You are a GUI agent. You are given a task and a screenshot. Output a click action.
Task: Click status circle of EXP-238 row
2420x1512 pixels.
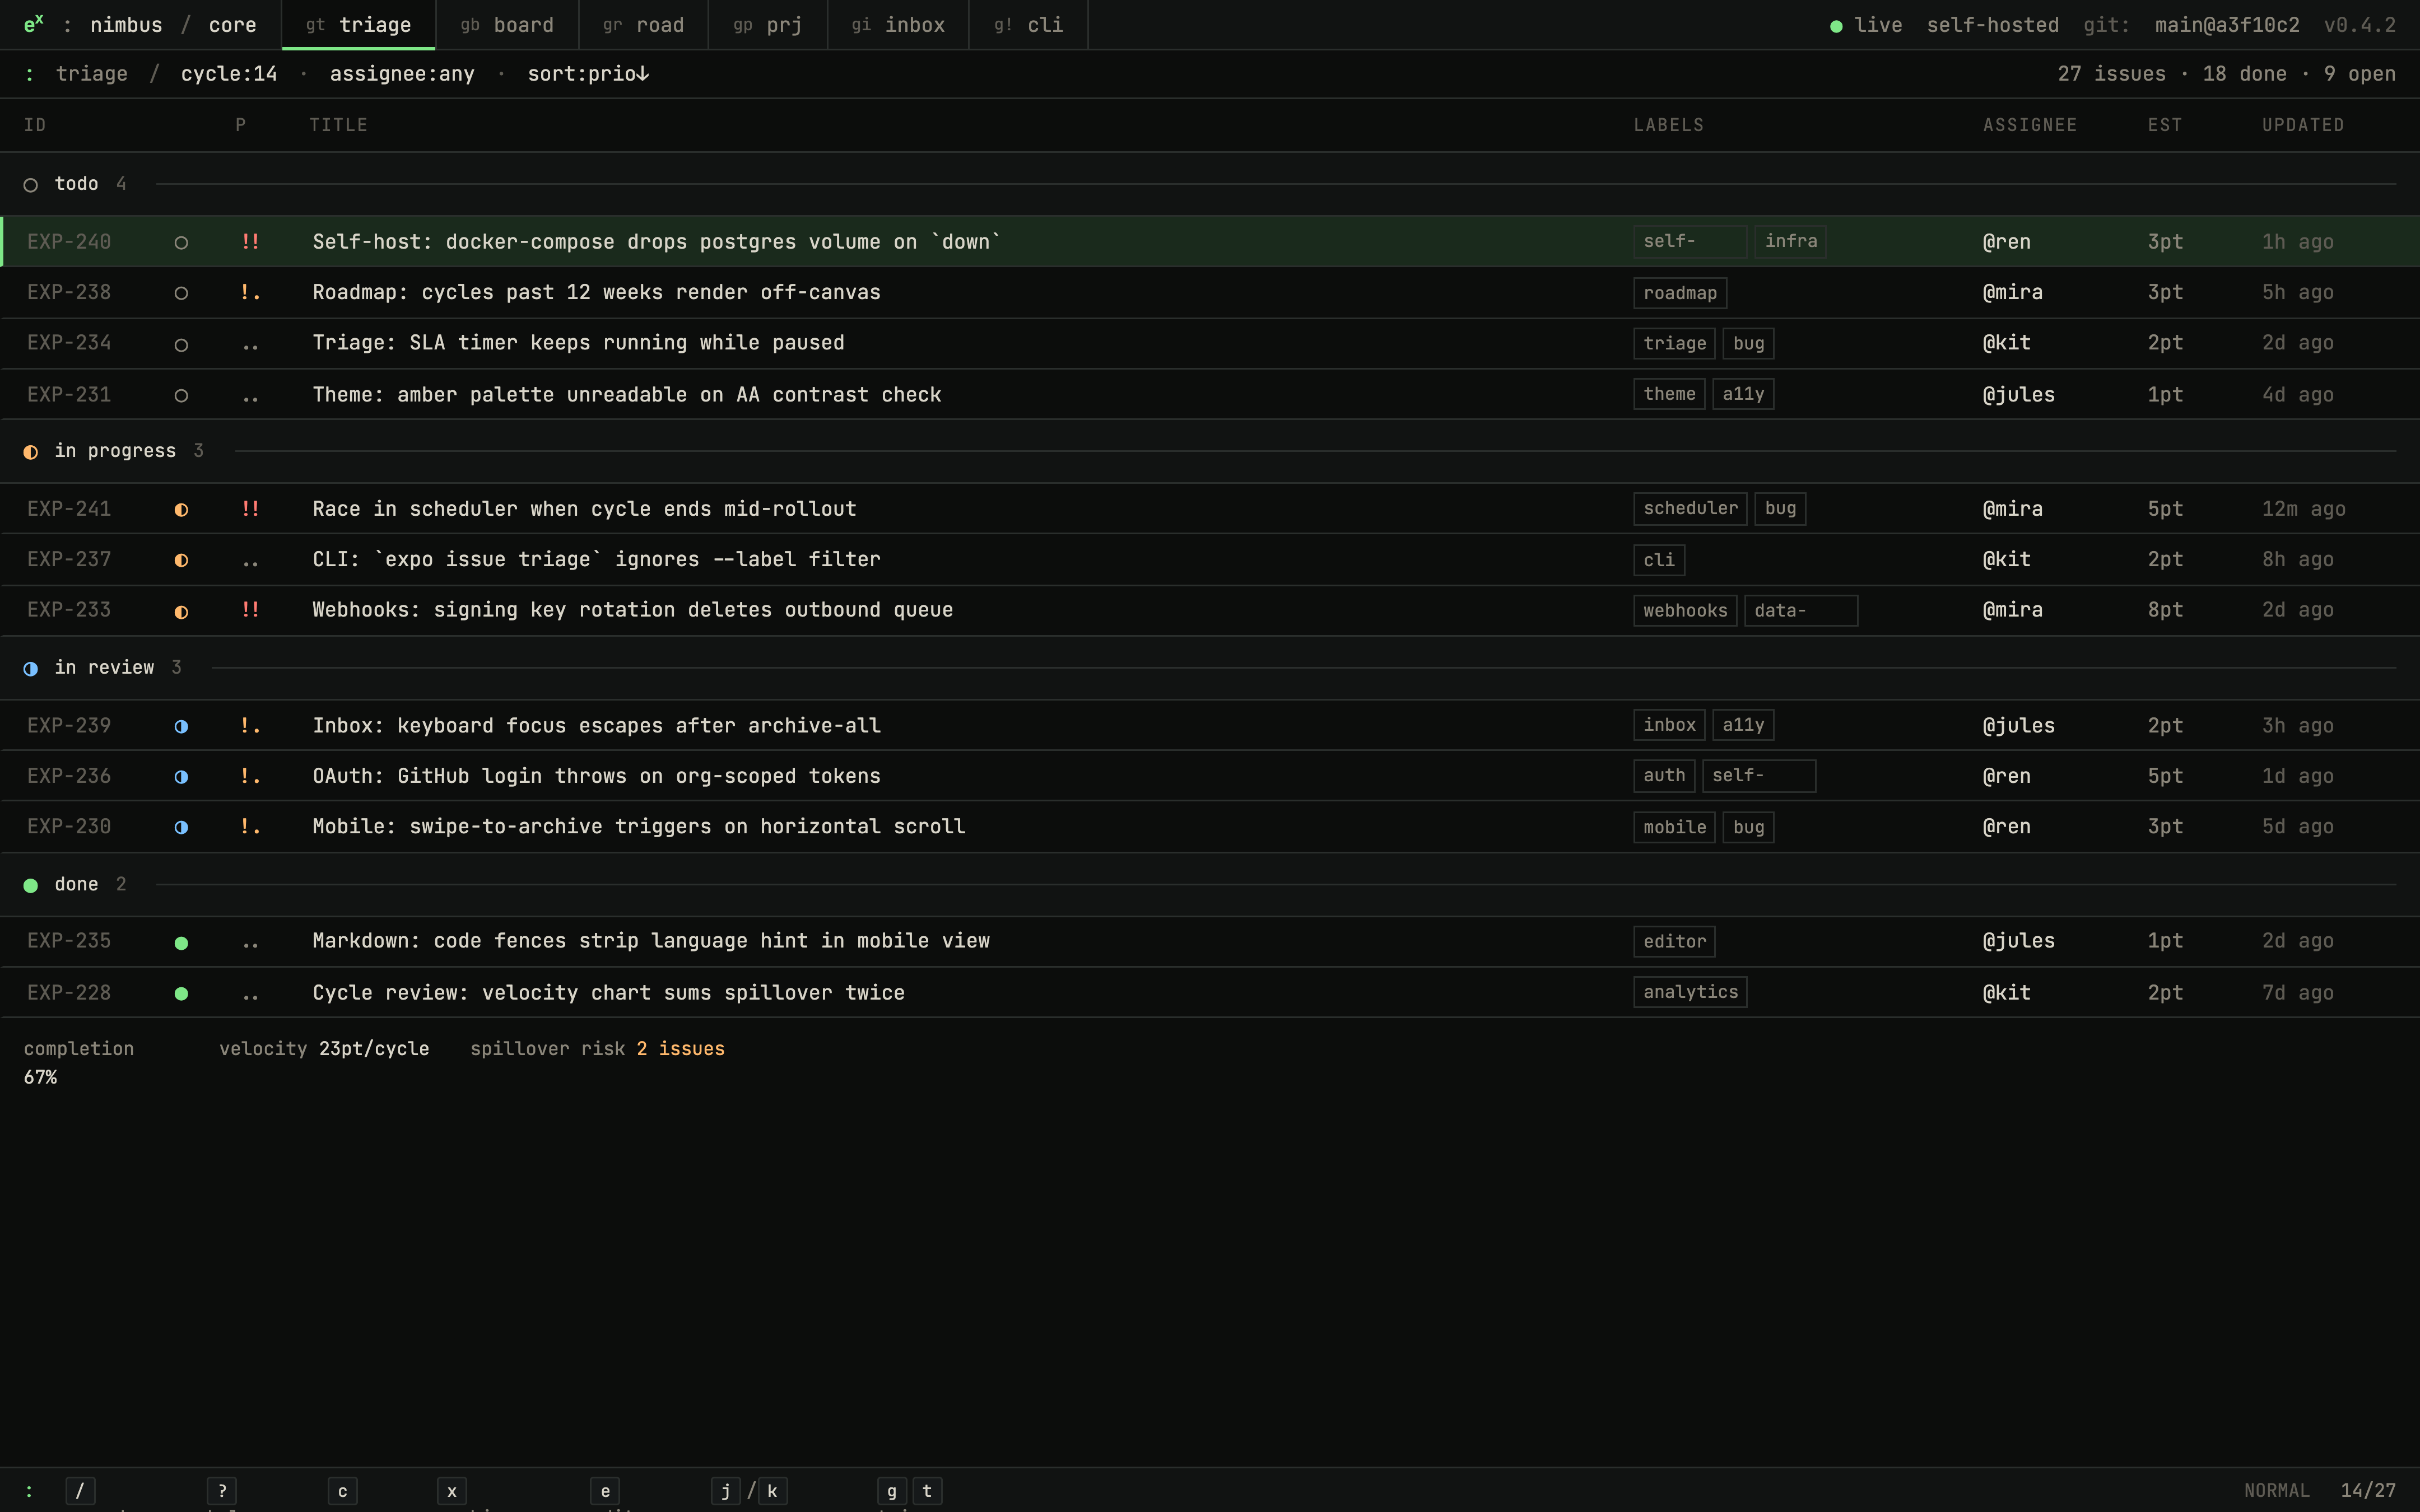click(181, 294)
